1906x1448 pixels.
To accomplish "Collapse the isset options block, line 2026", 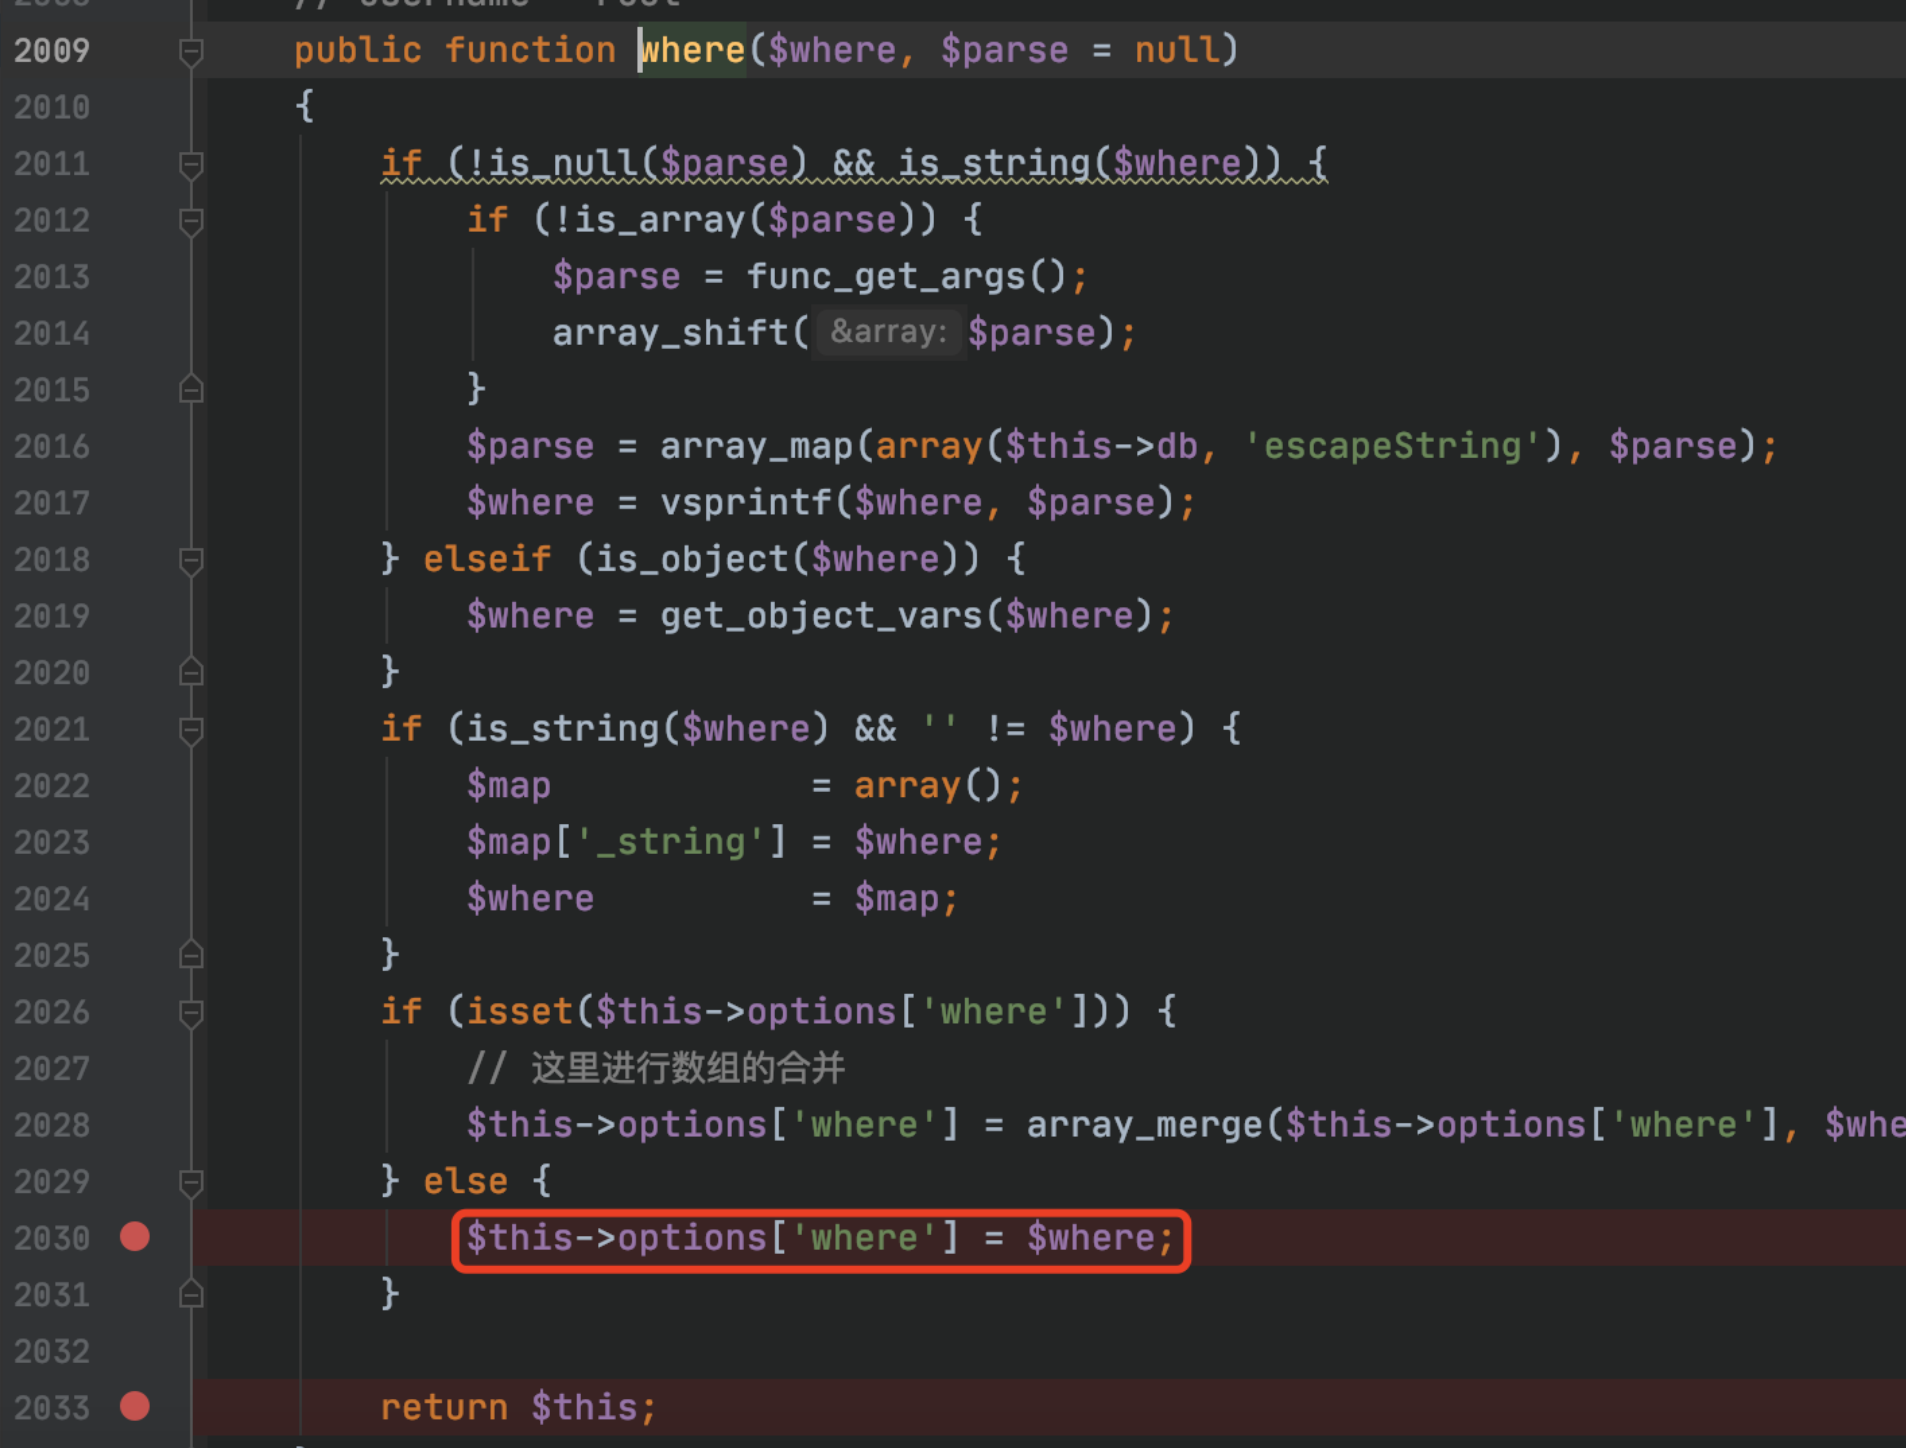I will [x=191, y=1013].
